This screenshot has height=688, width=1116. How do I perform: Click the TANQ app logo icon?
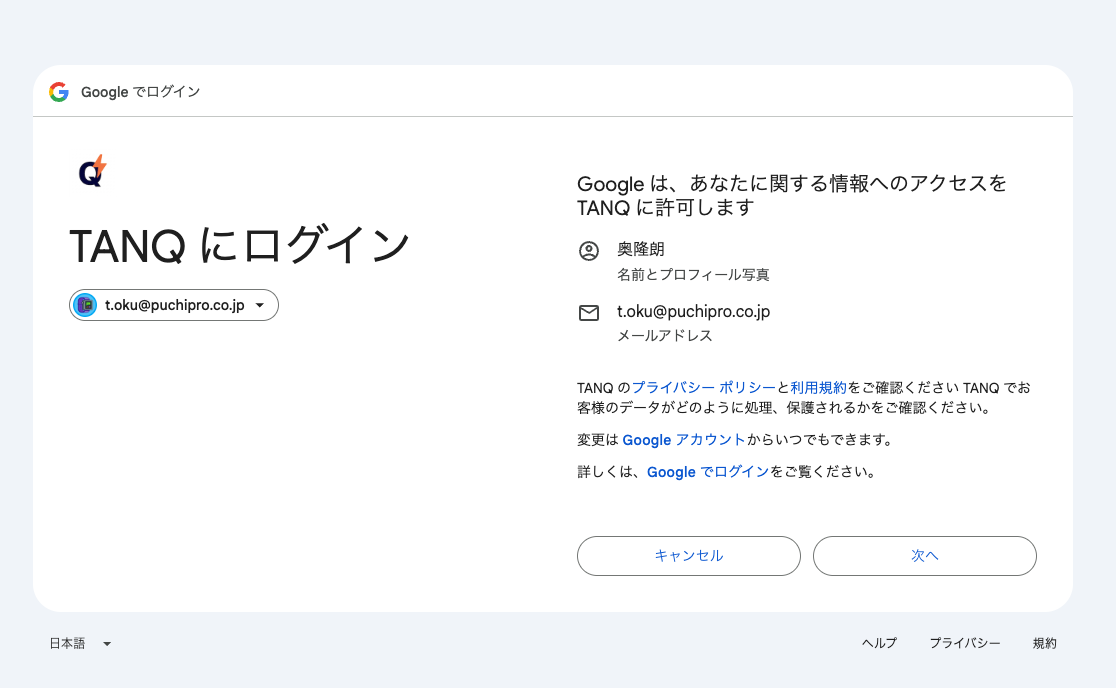93,171
